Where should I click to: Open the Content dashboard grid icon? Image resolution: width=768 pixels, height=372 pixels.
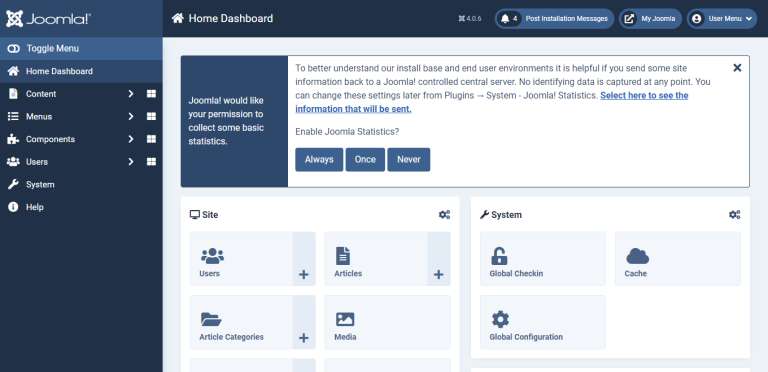[151, 93]
